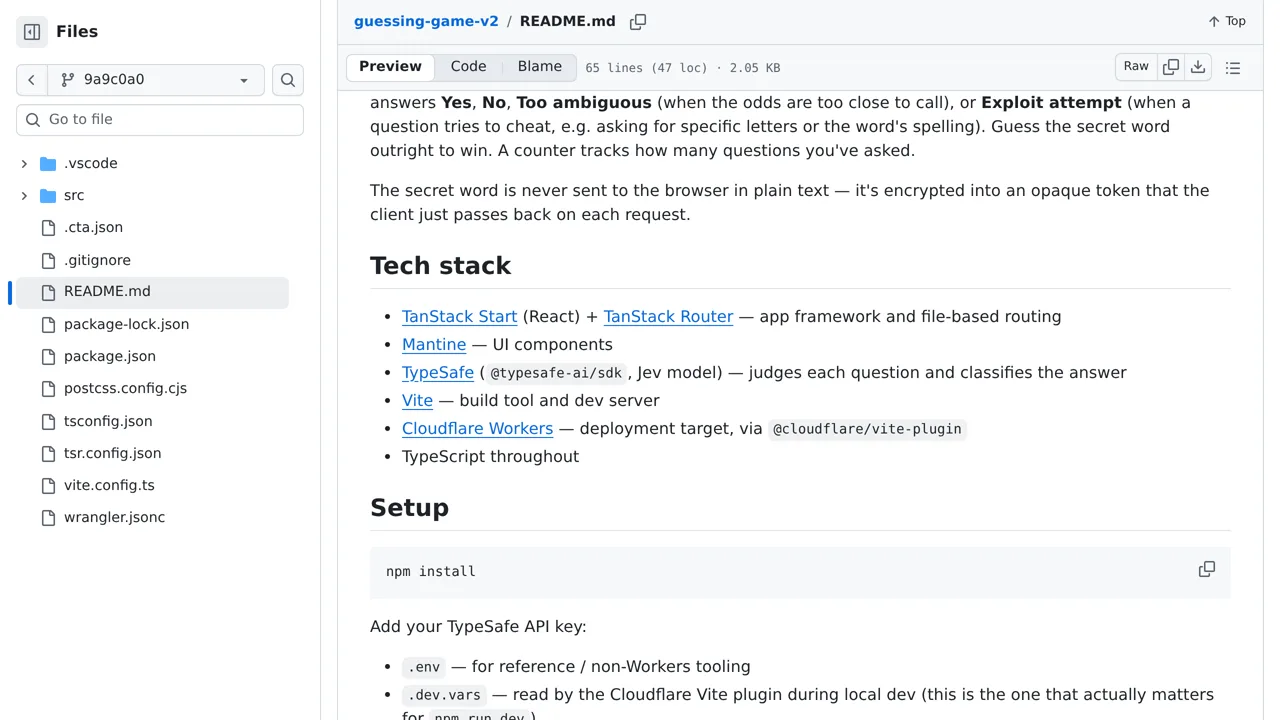
Task: Follow the TanStack Router link
Action: (x=668, y=316)
